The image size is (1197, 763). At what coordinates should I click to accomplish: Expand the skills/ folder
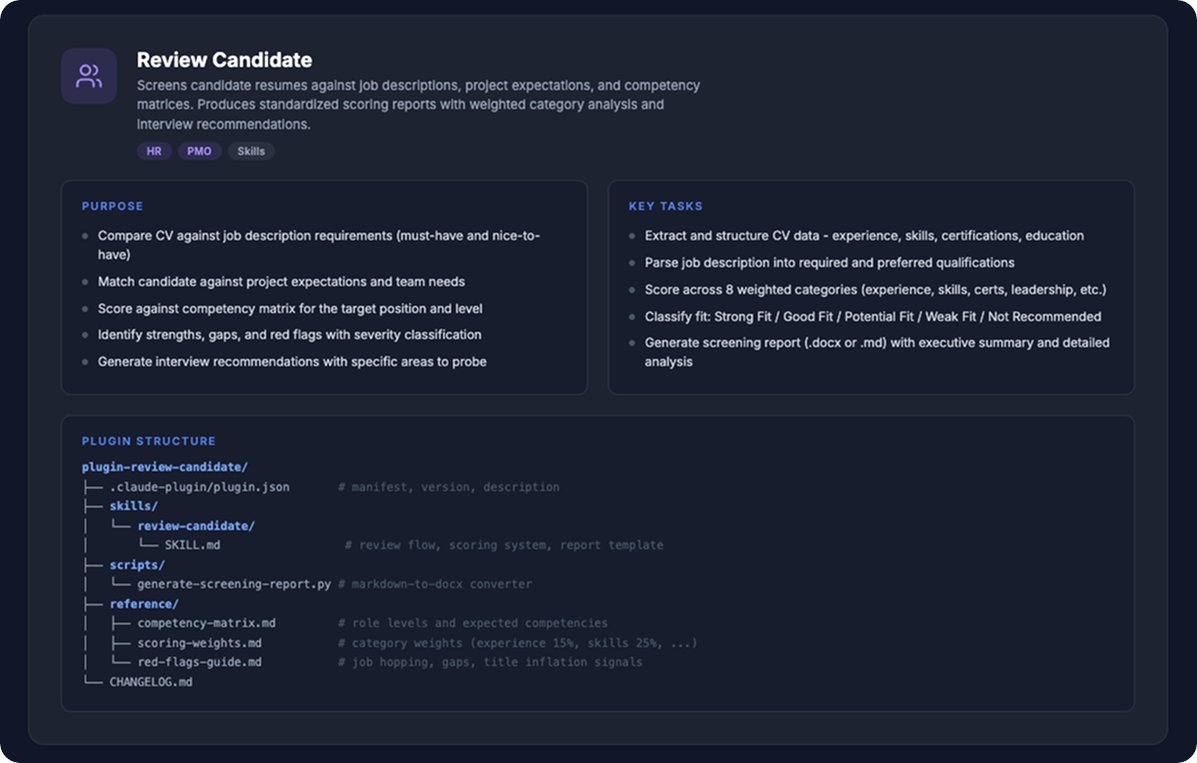point(134,506)
